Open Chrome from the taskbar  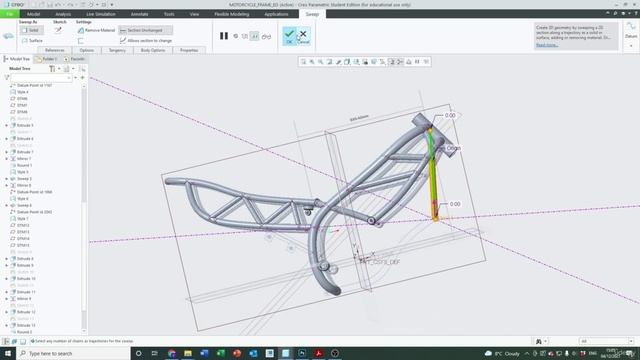click(x=171, y=353)
